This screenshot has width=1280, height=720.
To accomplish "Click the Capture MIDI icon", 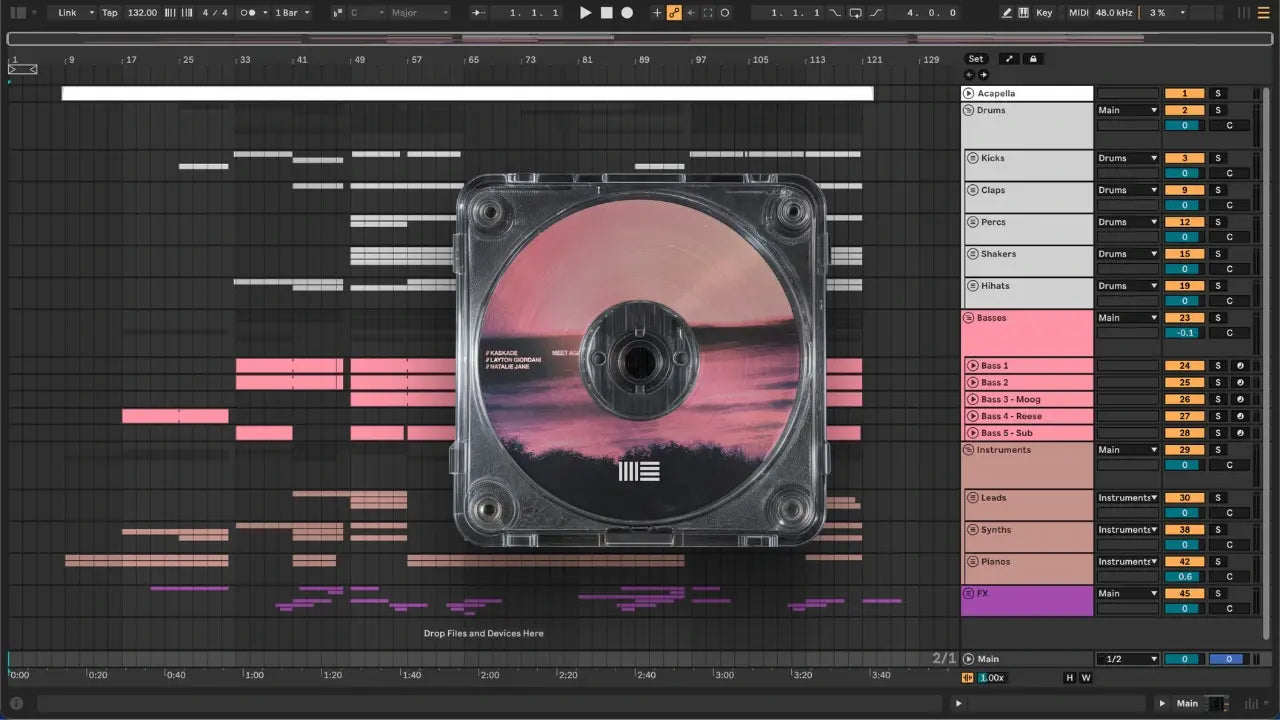I will (x=708, y=13).
